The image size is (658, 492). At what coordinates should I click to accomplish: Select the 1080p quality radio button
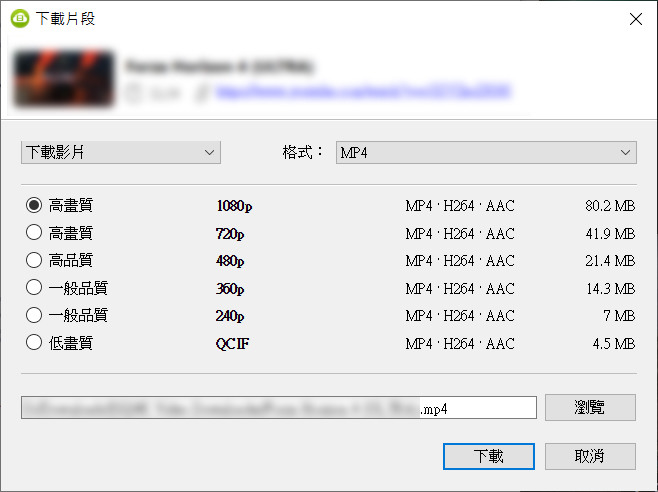point(34,205)
